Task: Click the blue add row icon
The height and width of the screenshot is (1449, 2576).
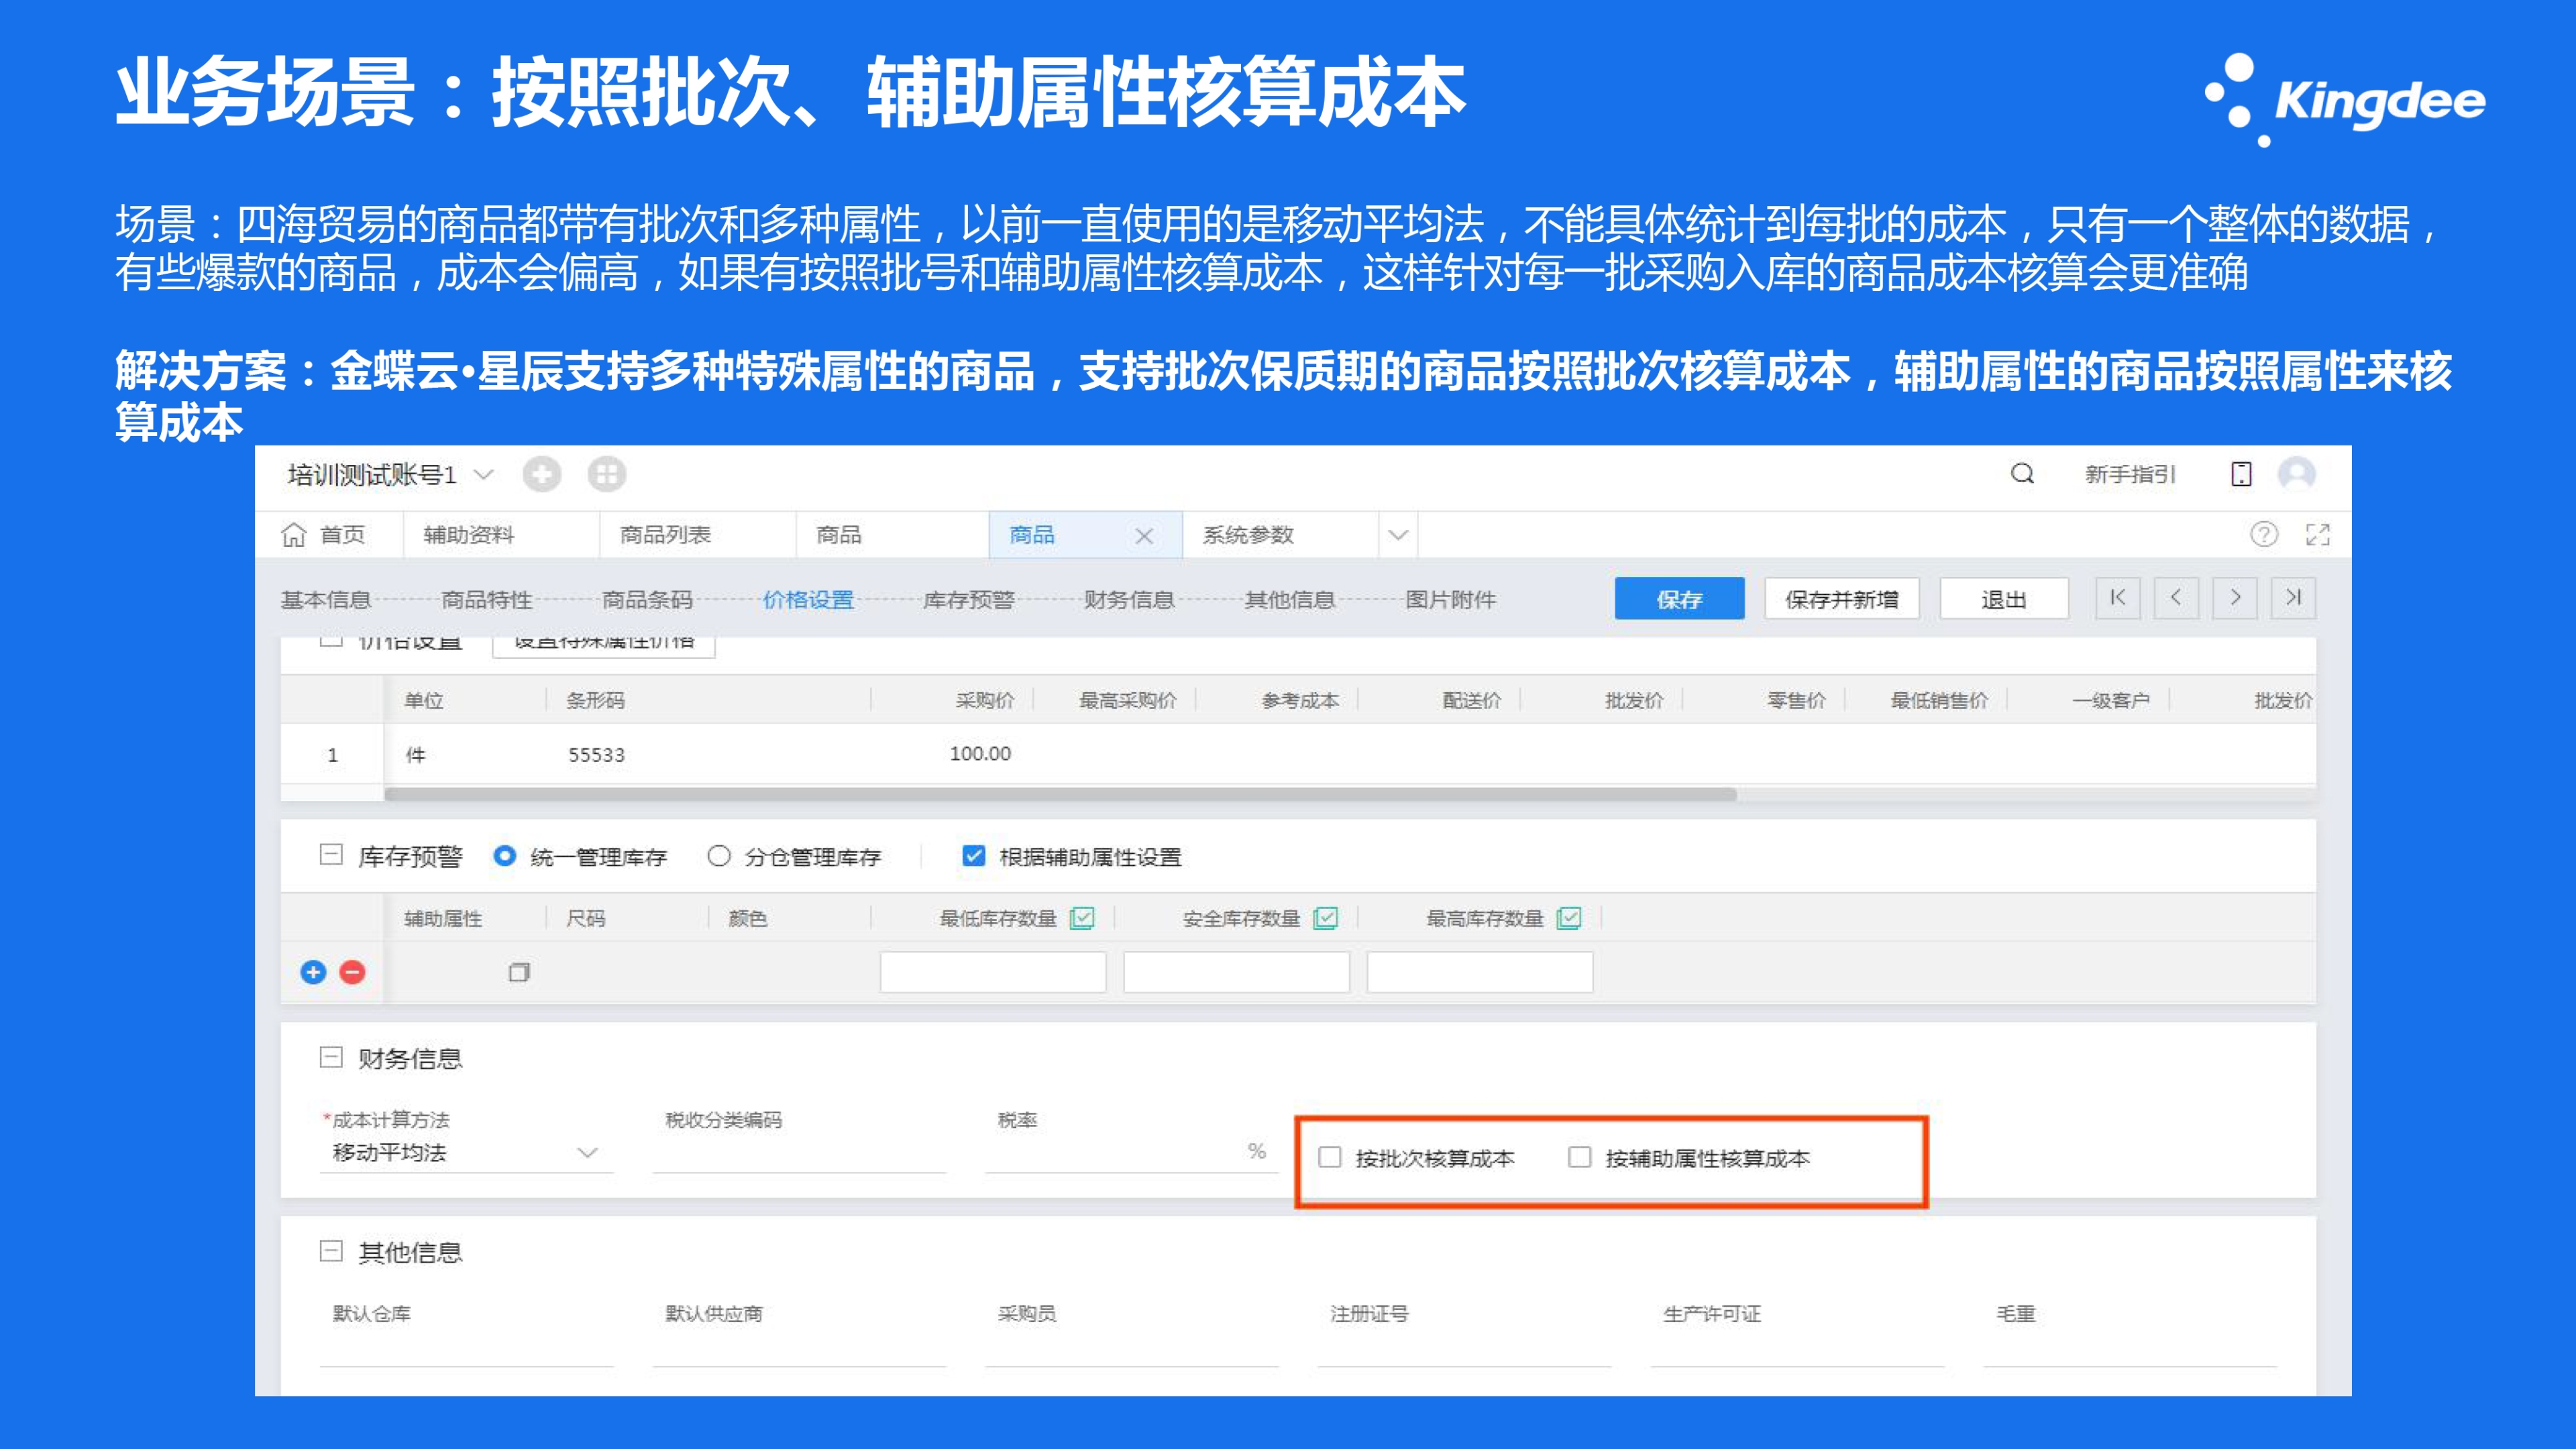Action: click(x=313, y=972)
